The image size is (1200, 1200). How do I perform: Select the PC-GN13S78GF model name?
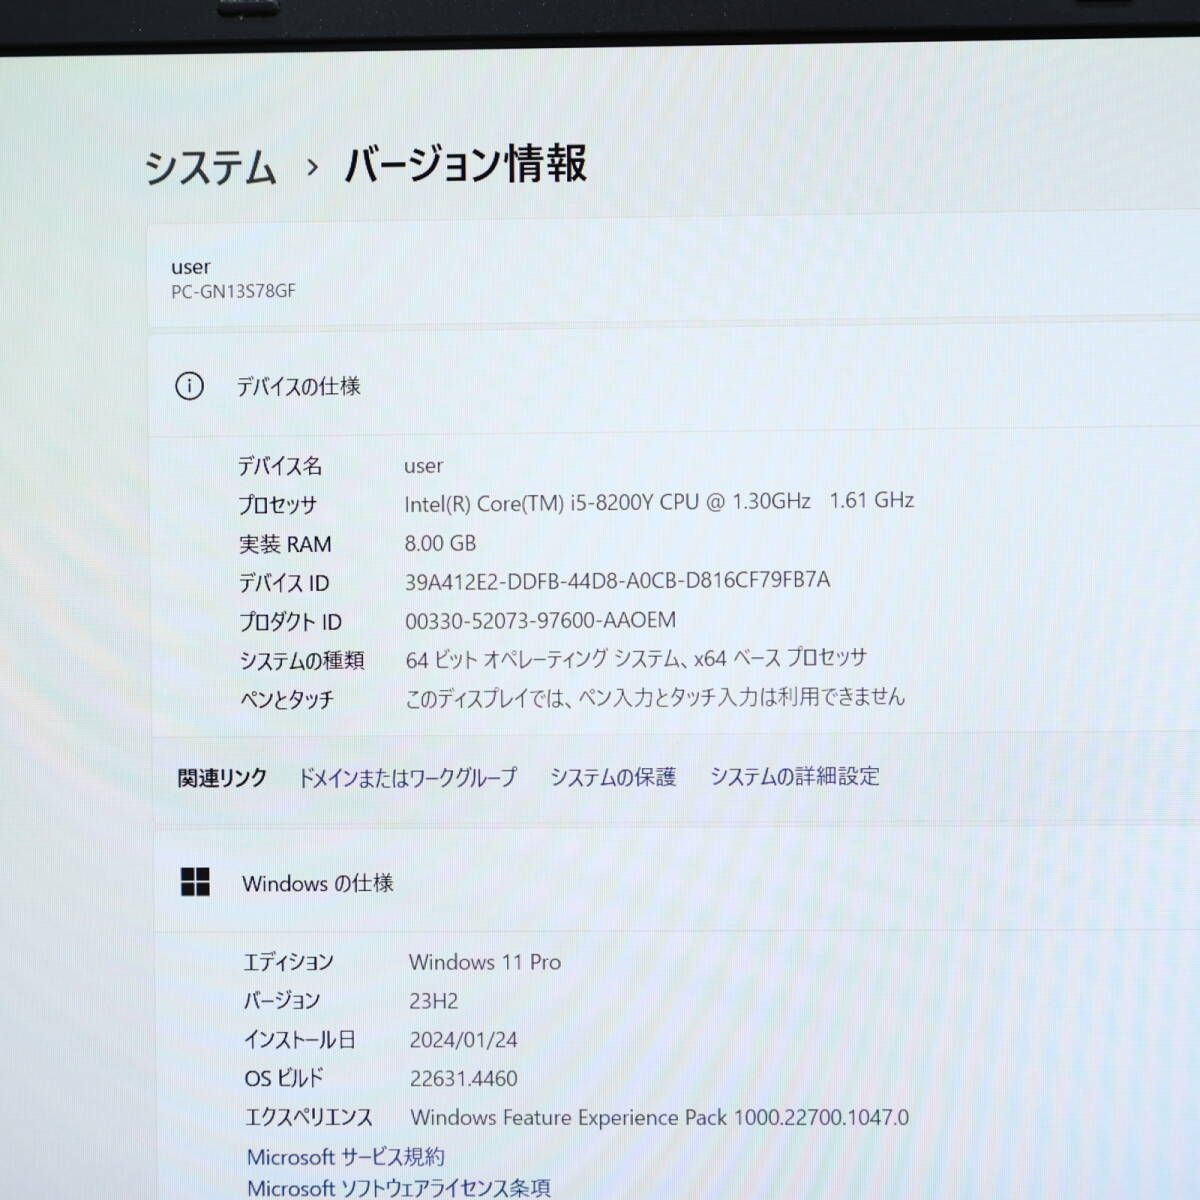click(x=234, y=291)
